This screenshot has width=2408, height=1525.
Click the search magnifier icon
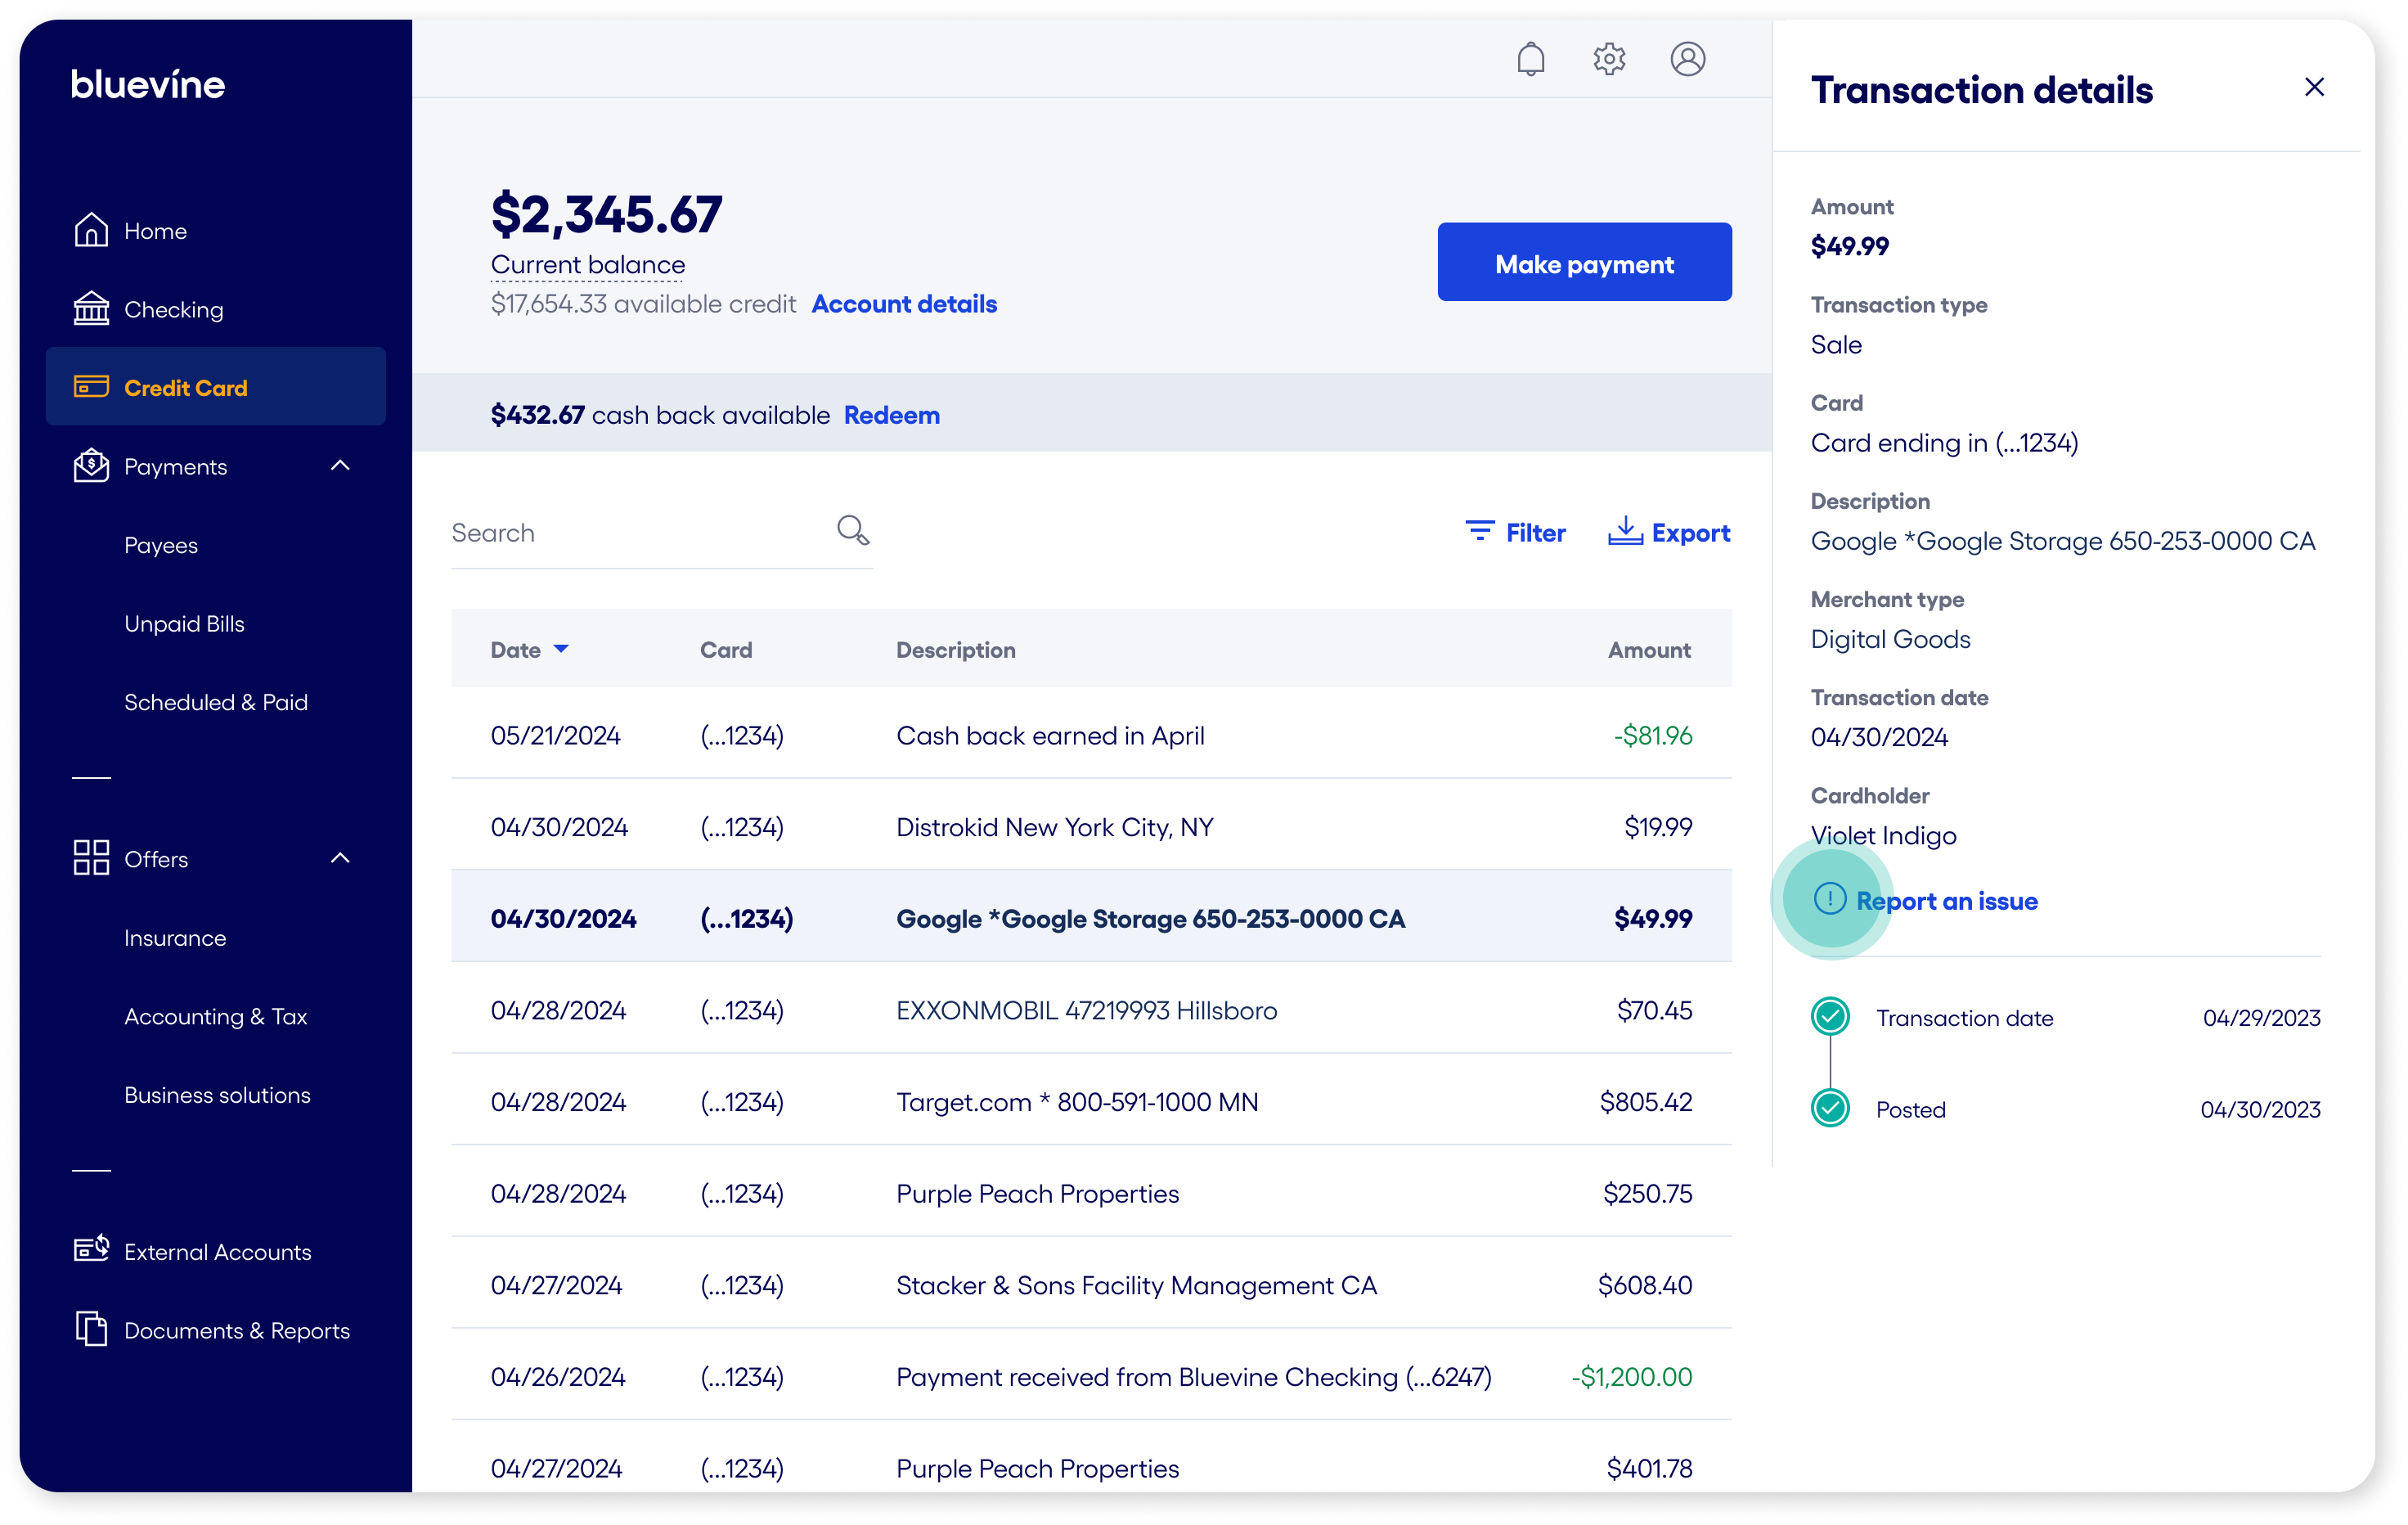point(852,530)
